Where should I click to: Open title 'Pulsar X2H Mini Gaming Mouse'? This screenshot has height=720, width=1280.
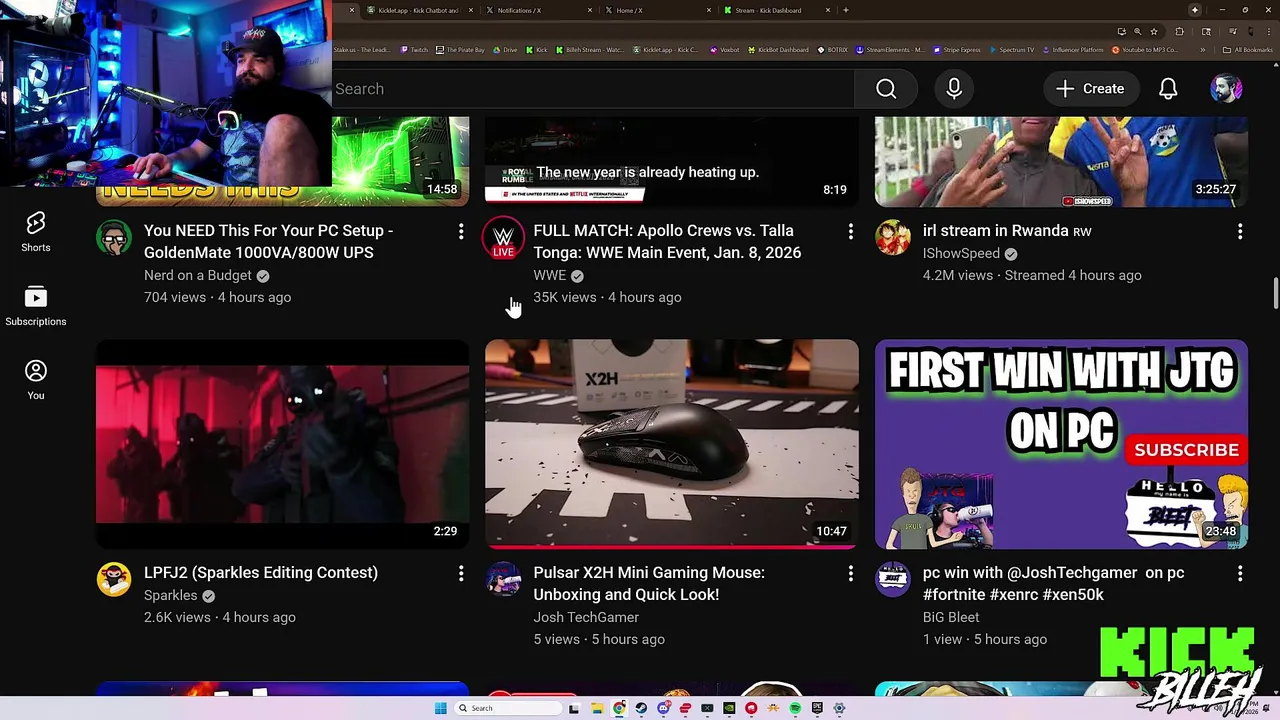point(649,583)
